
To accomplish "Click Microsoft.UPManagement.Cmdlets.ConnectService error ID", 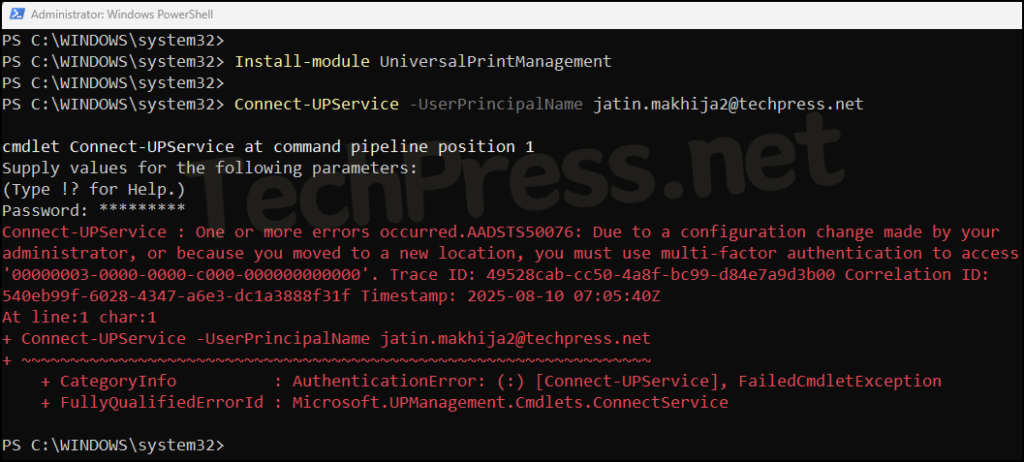I will pyautogui.click(x=510, y=403).
